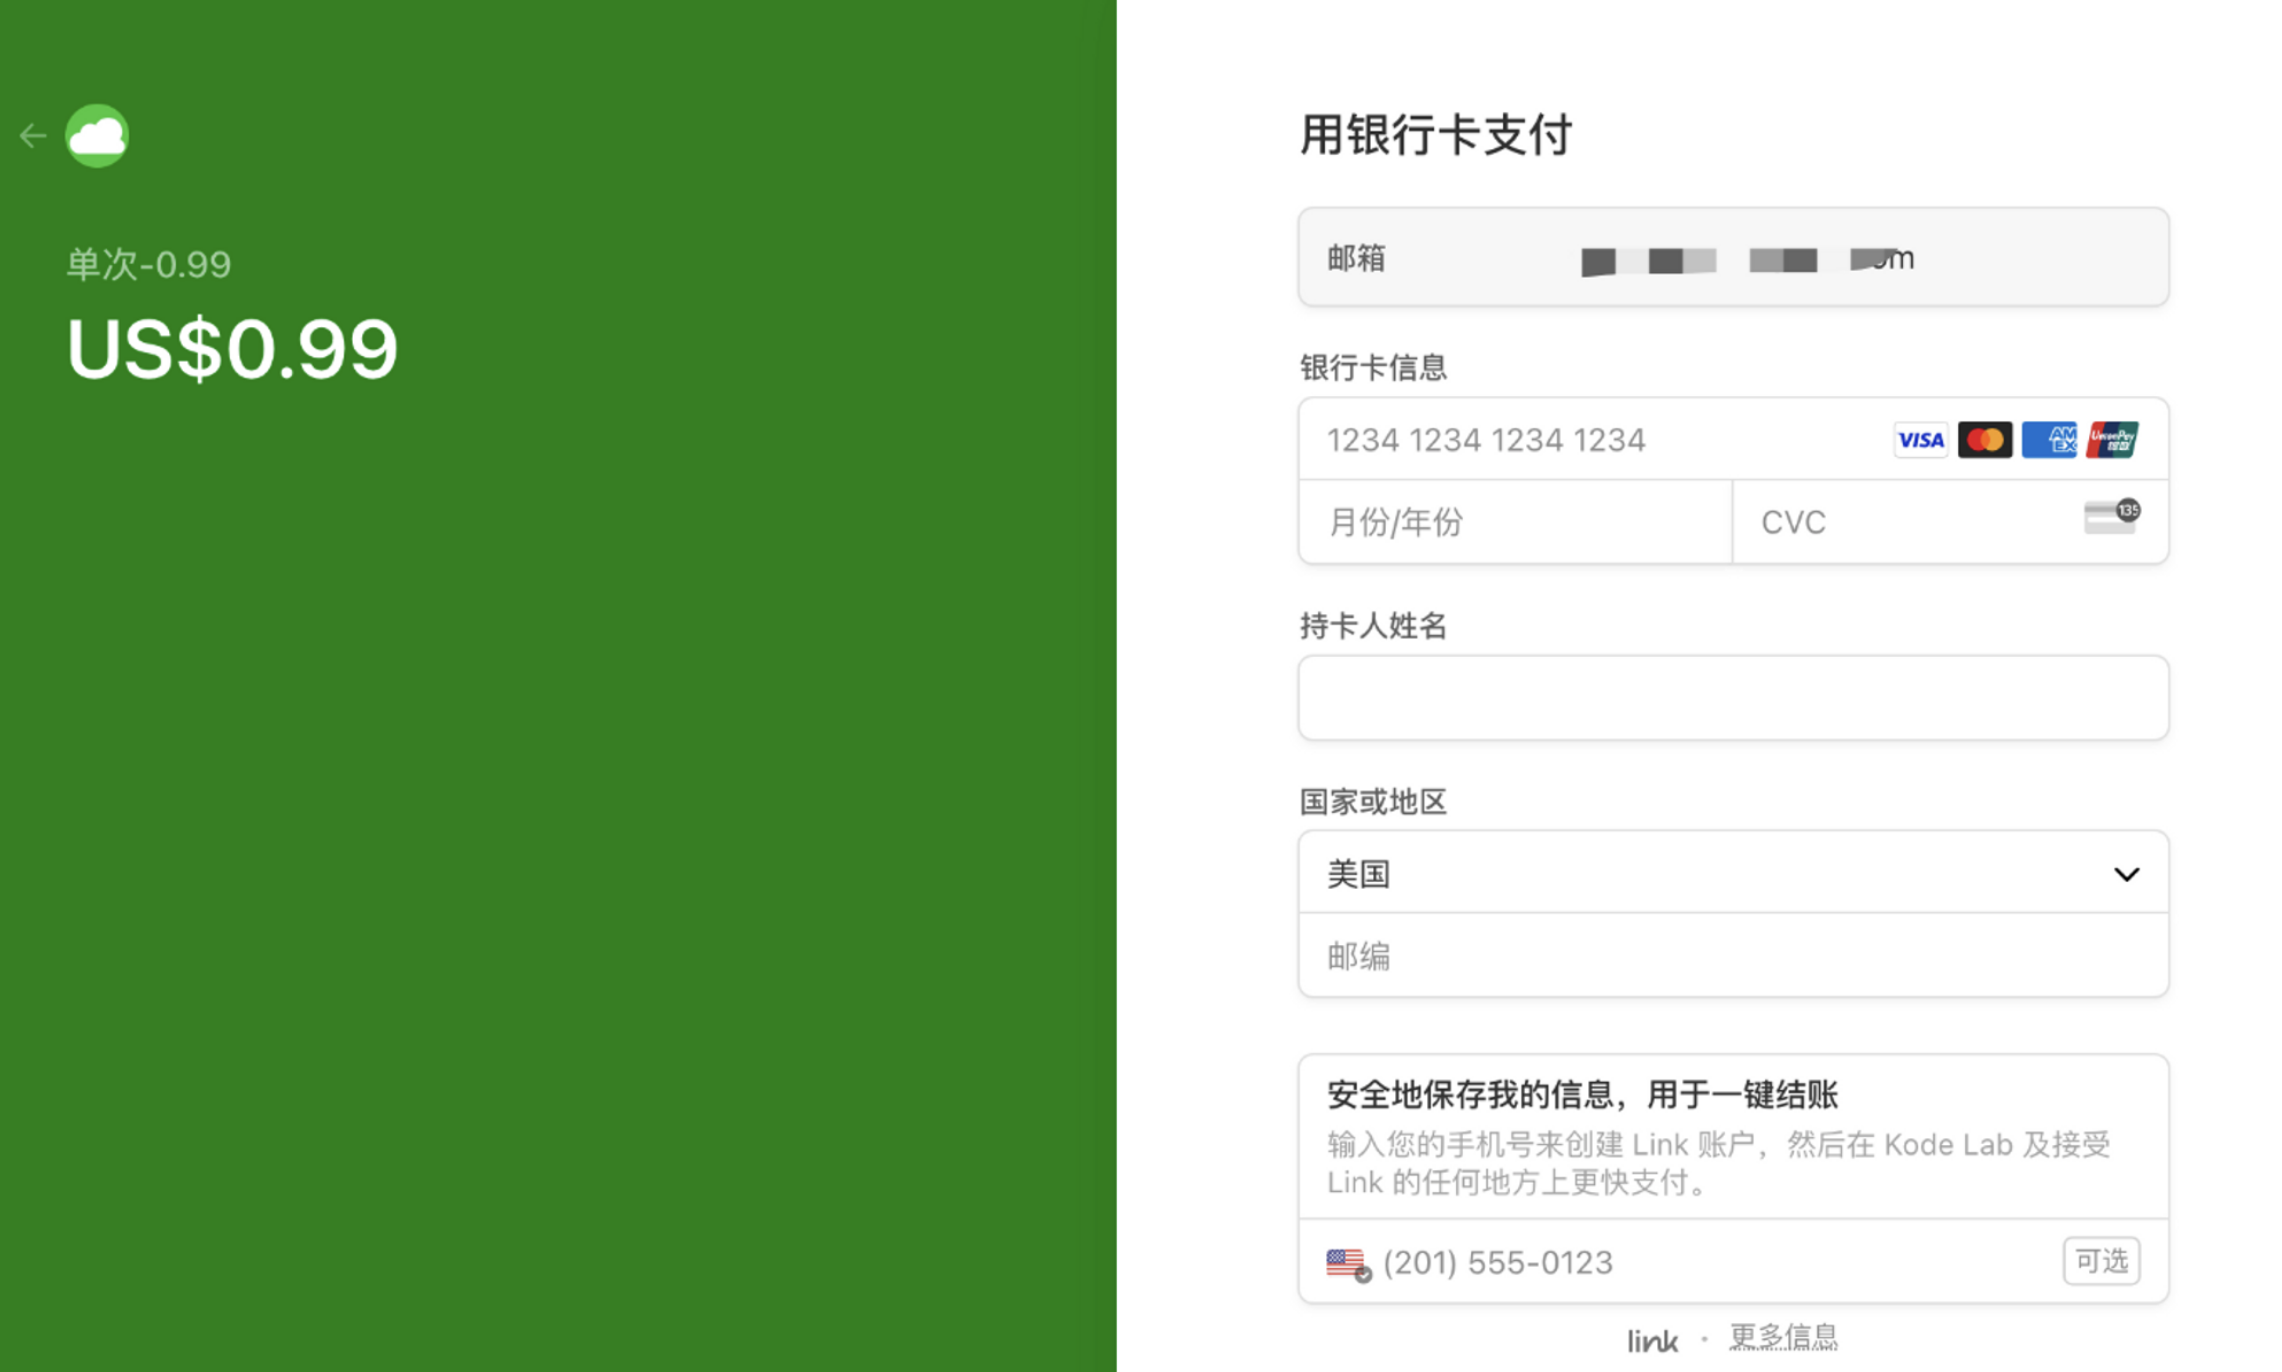Click the 邮箱 email field
The width and height of the screenshot is (2282, 1372).
pyautogui.click(x=1732, y=258)
